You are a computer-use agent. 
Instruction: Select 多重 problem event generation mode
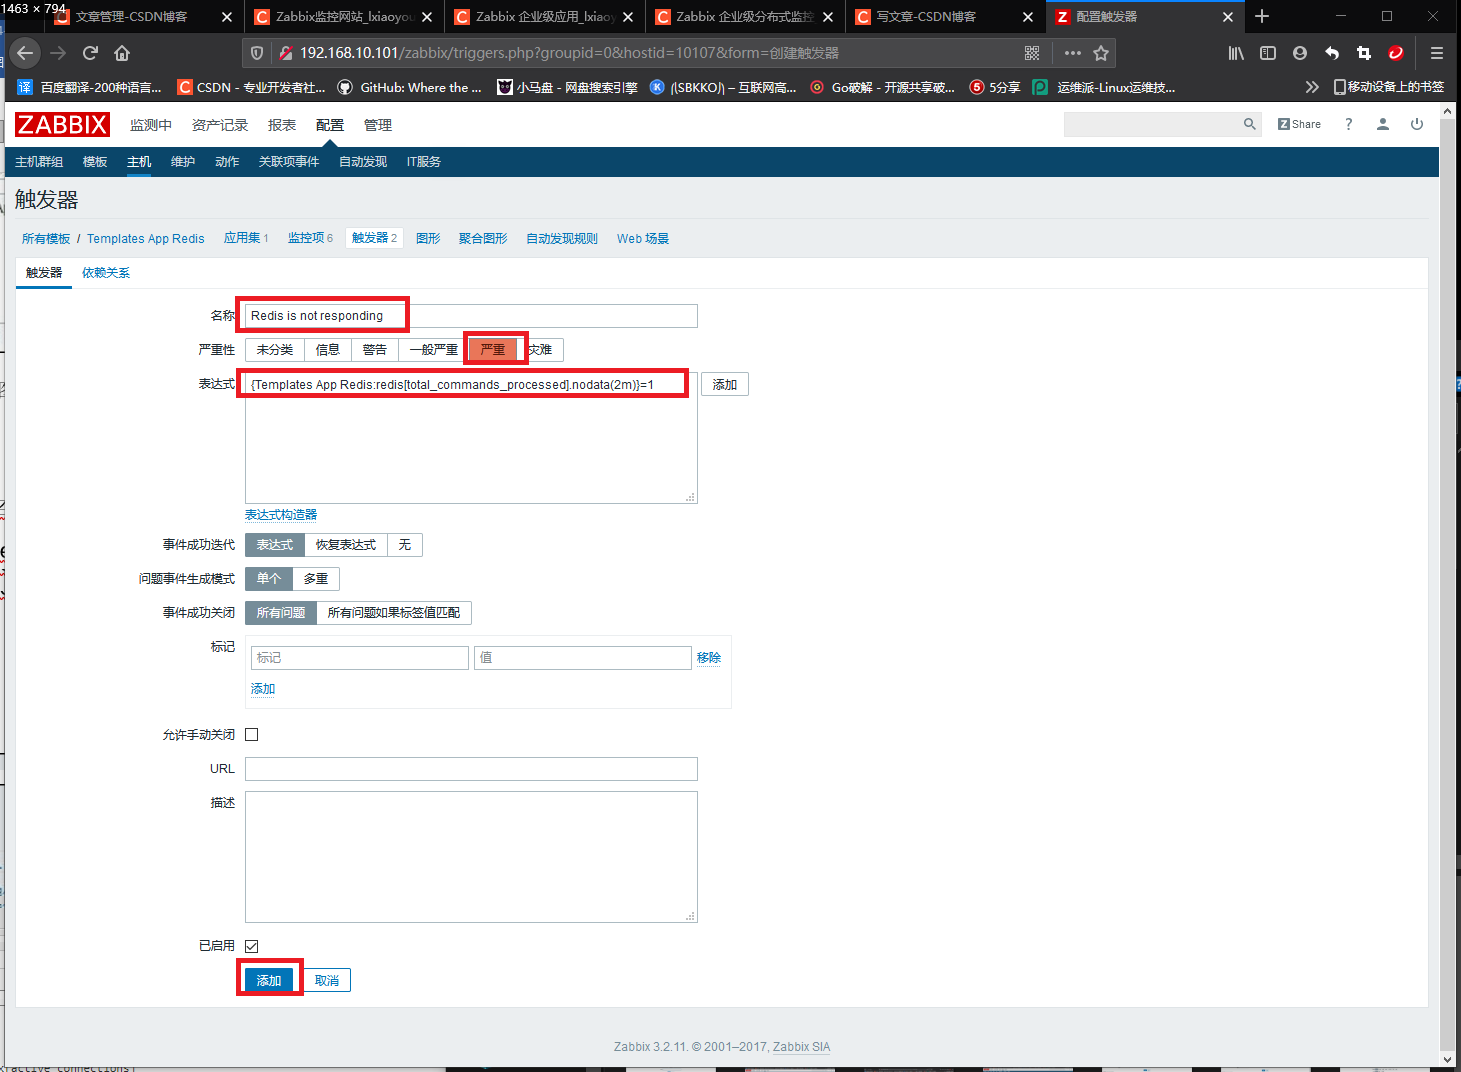tap(316, 579)
